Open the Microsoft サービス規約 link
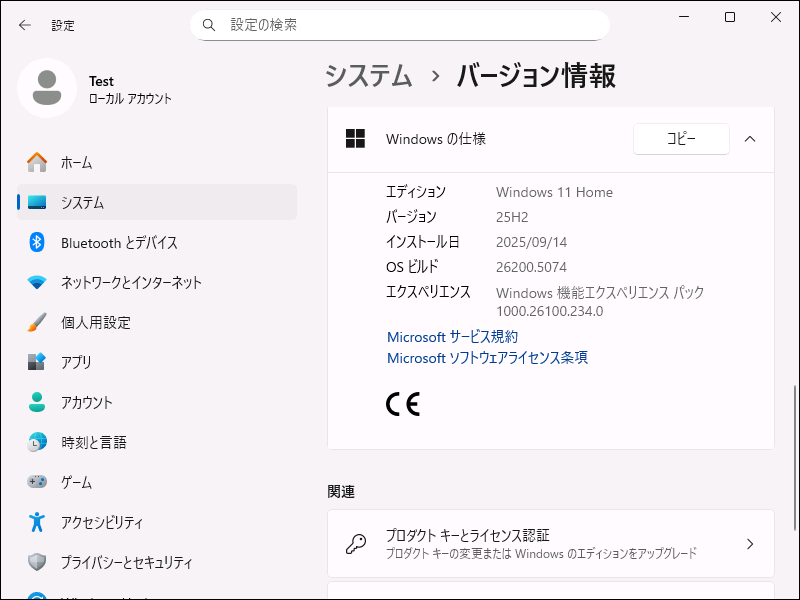The image size is (800, 600). [x=453, y=337]
